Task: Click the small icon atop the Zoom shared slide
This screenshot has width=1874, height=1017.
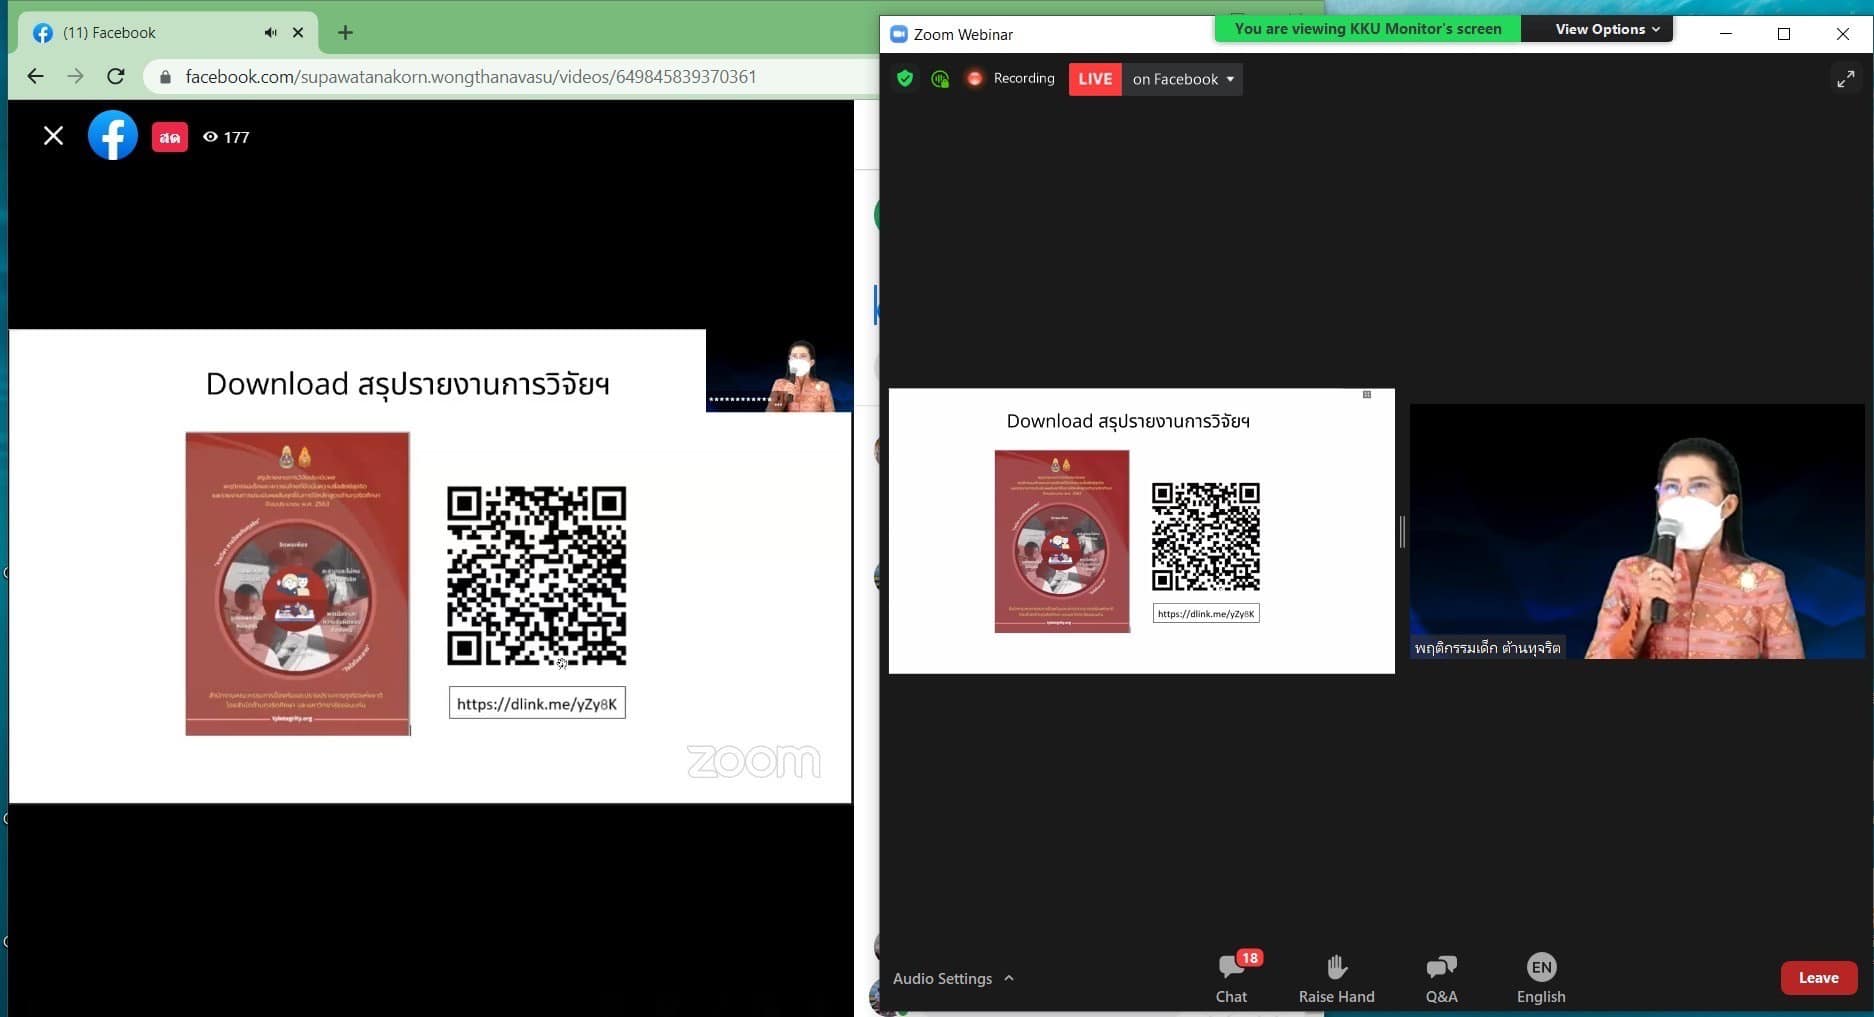Action: [x=1367, y=395]
